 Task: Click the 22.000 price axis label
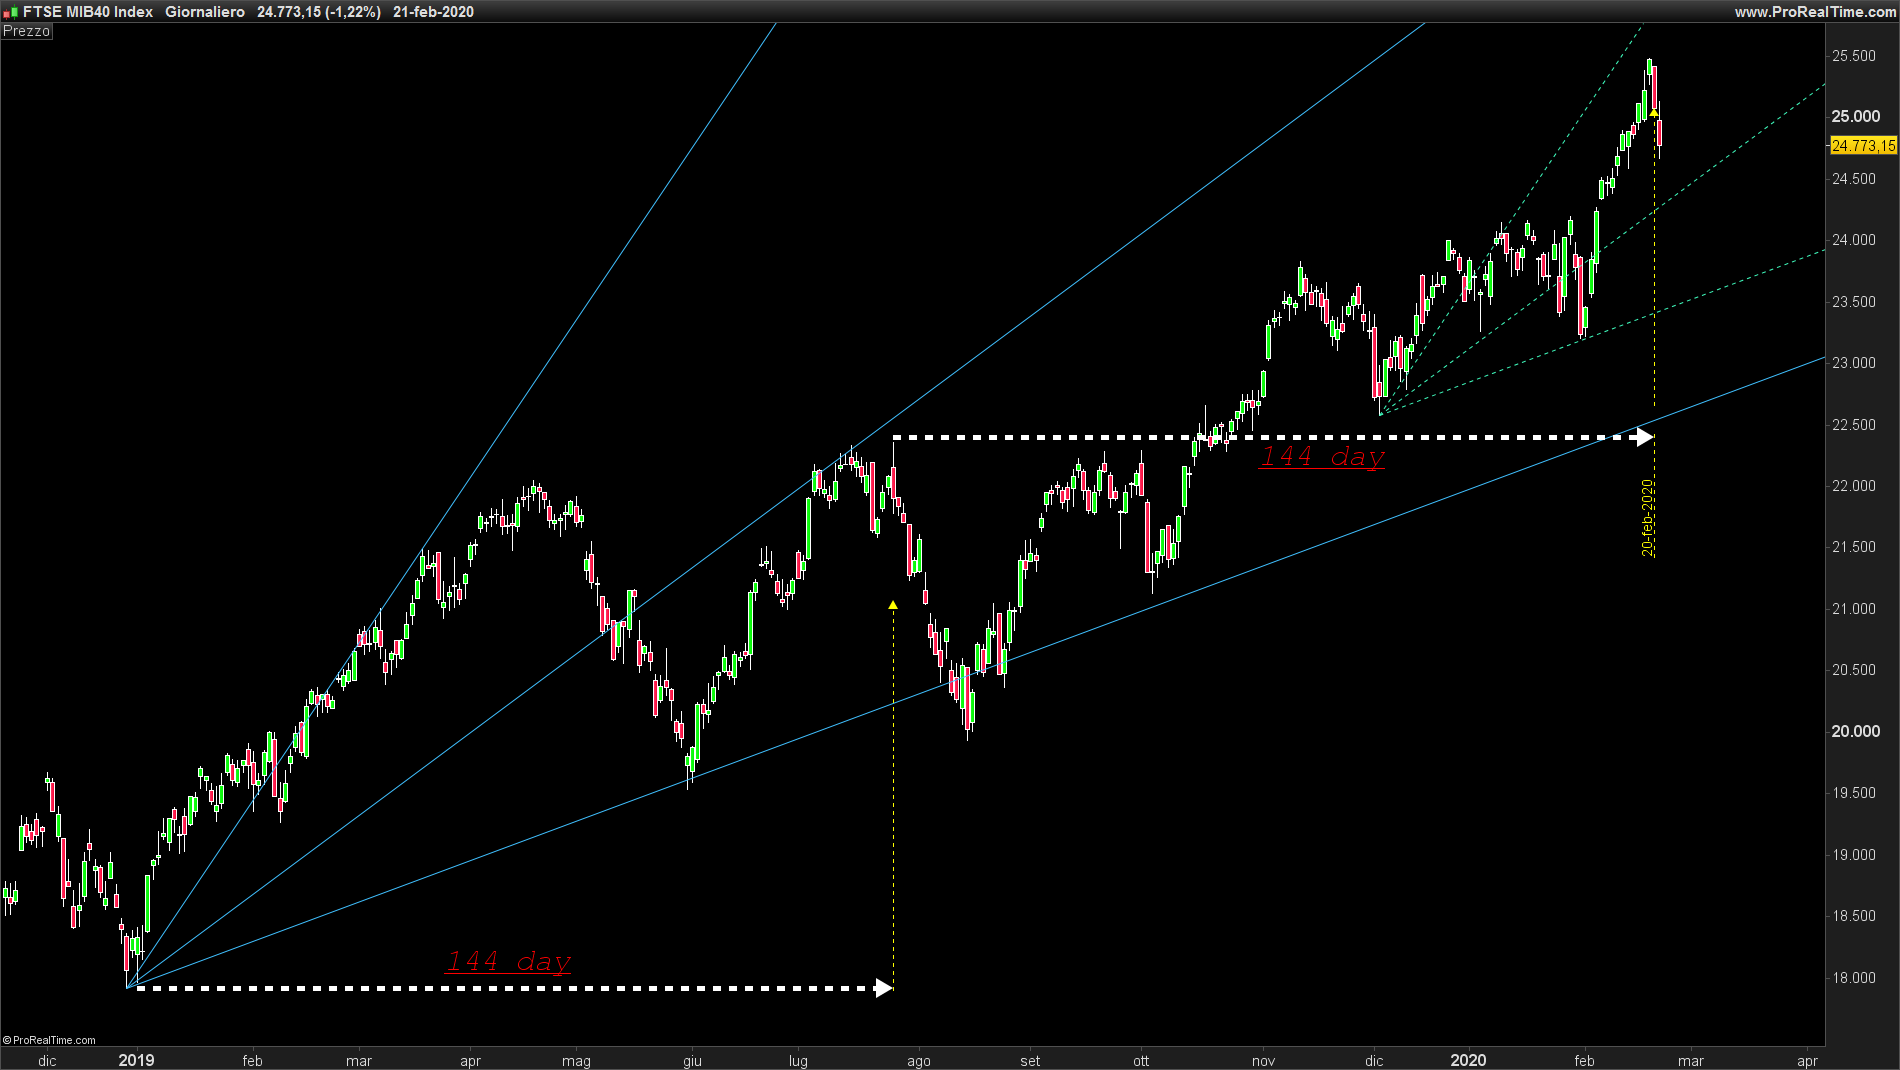click(1854, 486)
